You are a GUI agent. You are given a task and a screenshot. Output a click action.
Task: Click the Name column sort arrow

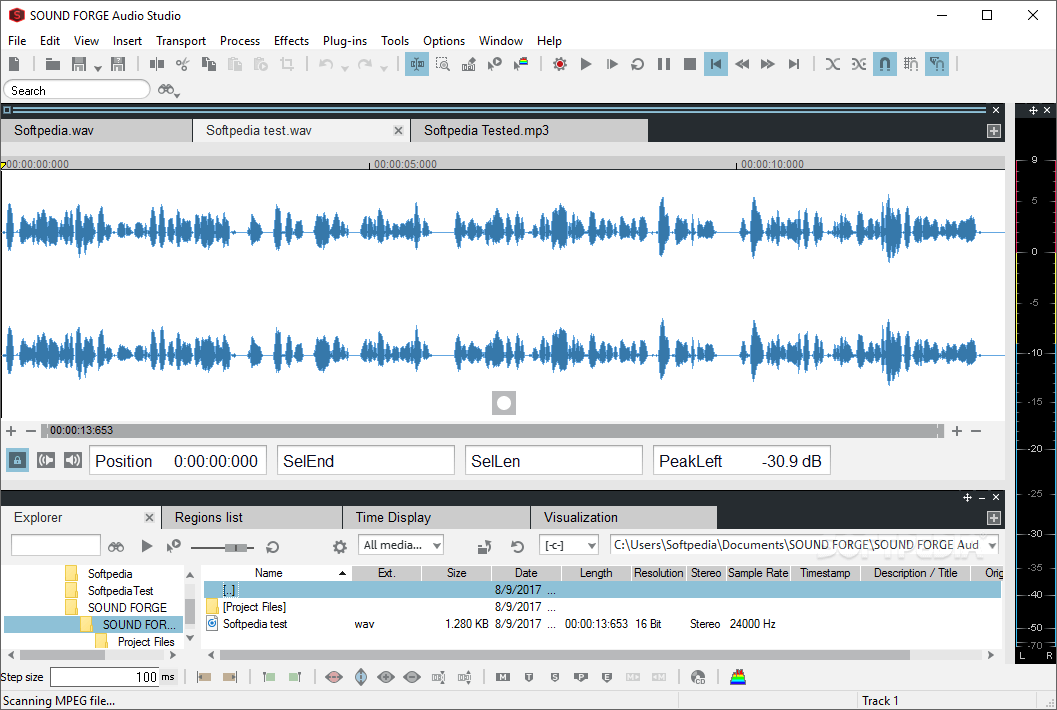click(342, 573)
